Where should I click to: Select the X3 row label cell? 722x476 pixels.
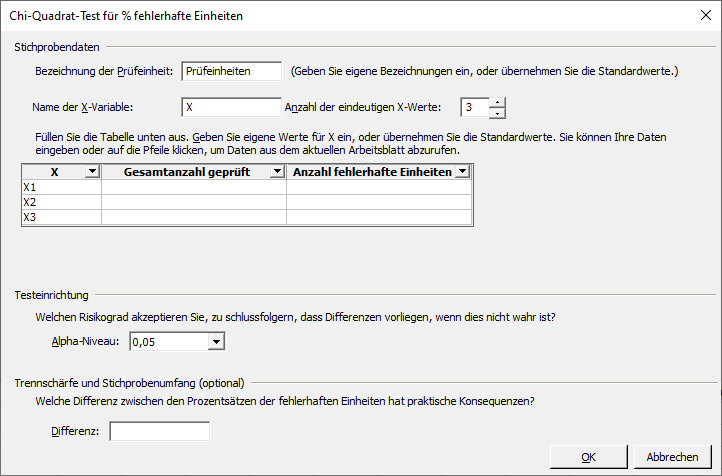[x=62, y=217]
